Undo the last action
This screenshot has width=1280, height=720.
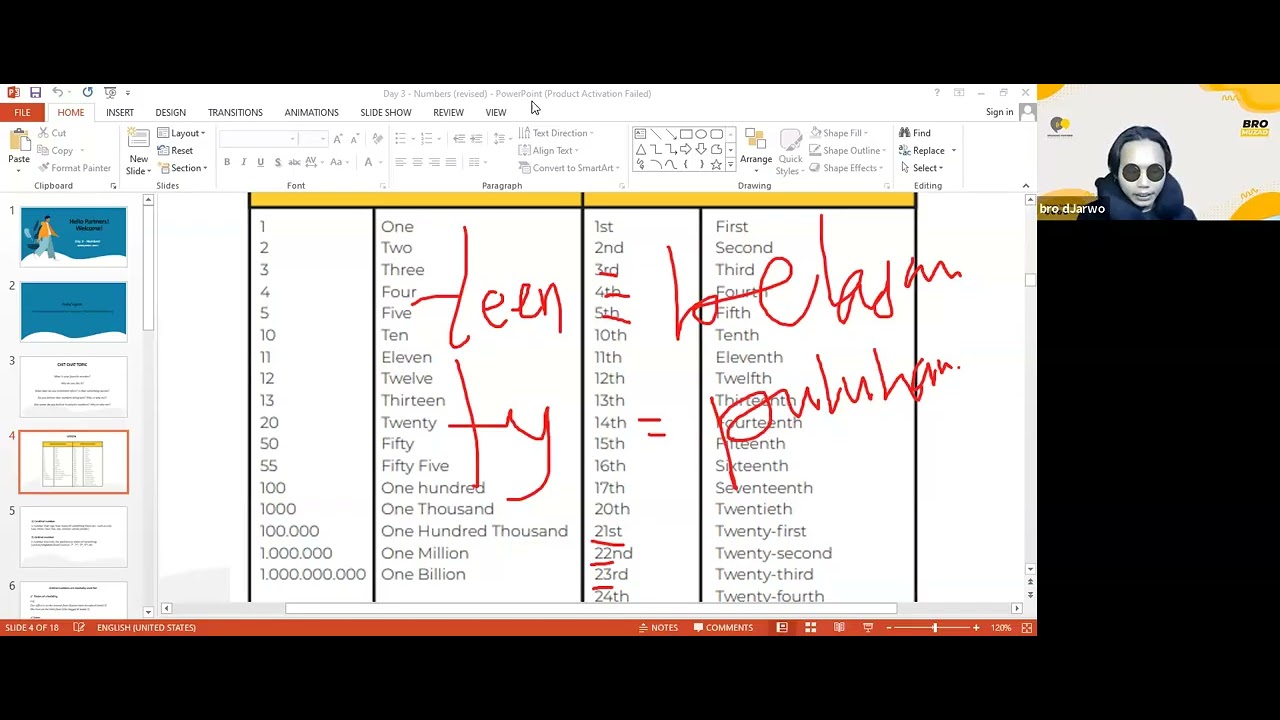point(57,93)
